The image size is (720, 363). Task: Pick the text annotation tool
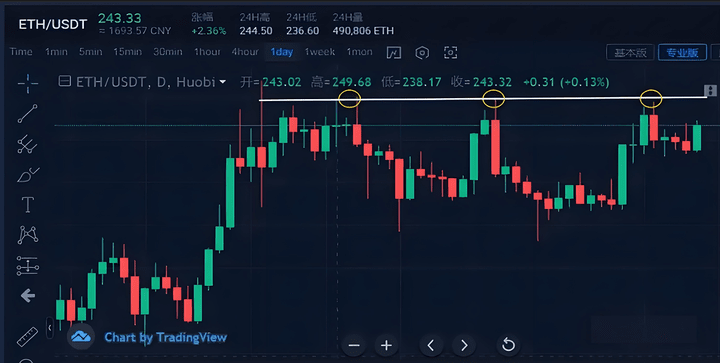point(28,205)
